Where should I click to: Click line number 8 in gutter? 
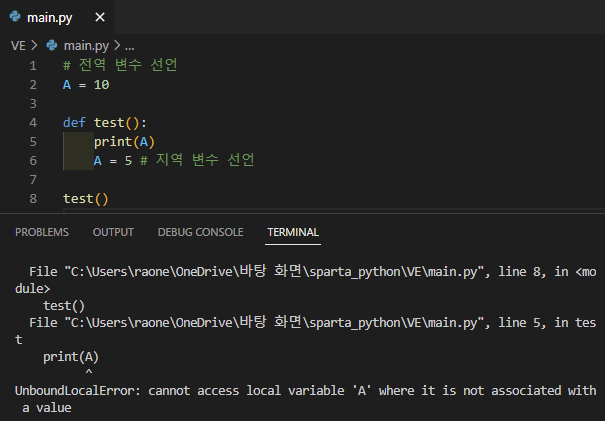coord(33,198)
